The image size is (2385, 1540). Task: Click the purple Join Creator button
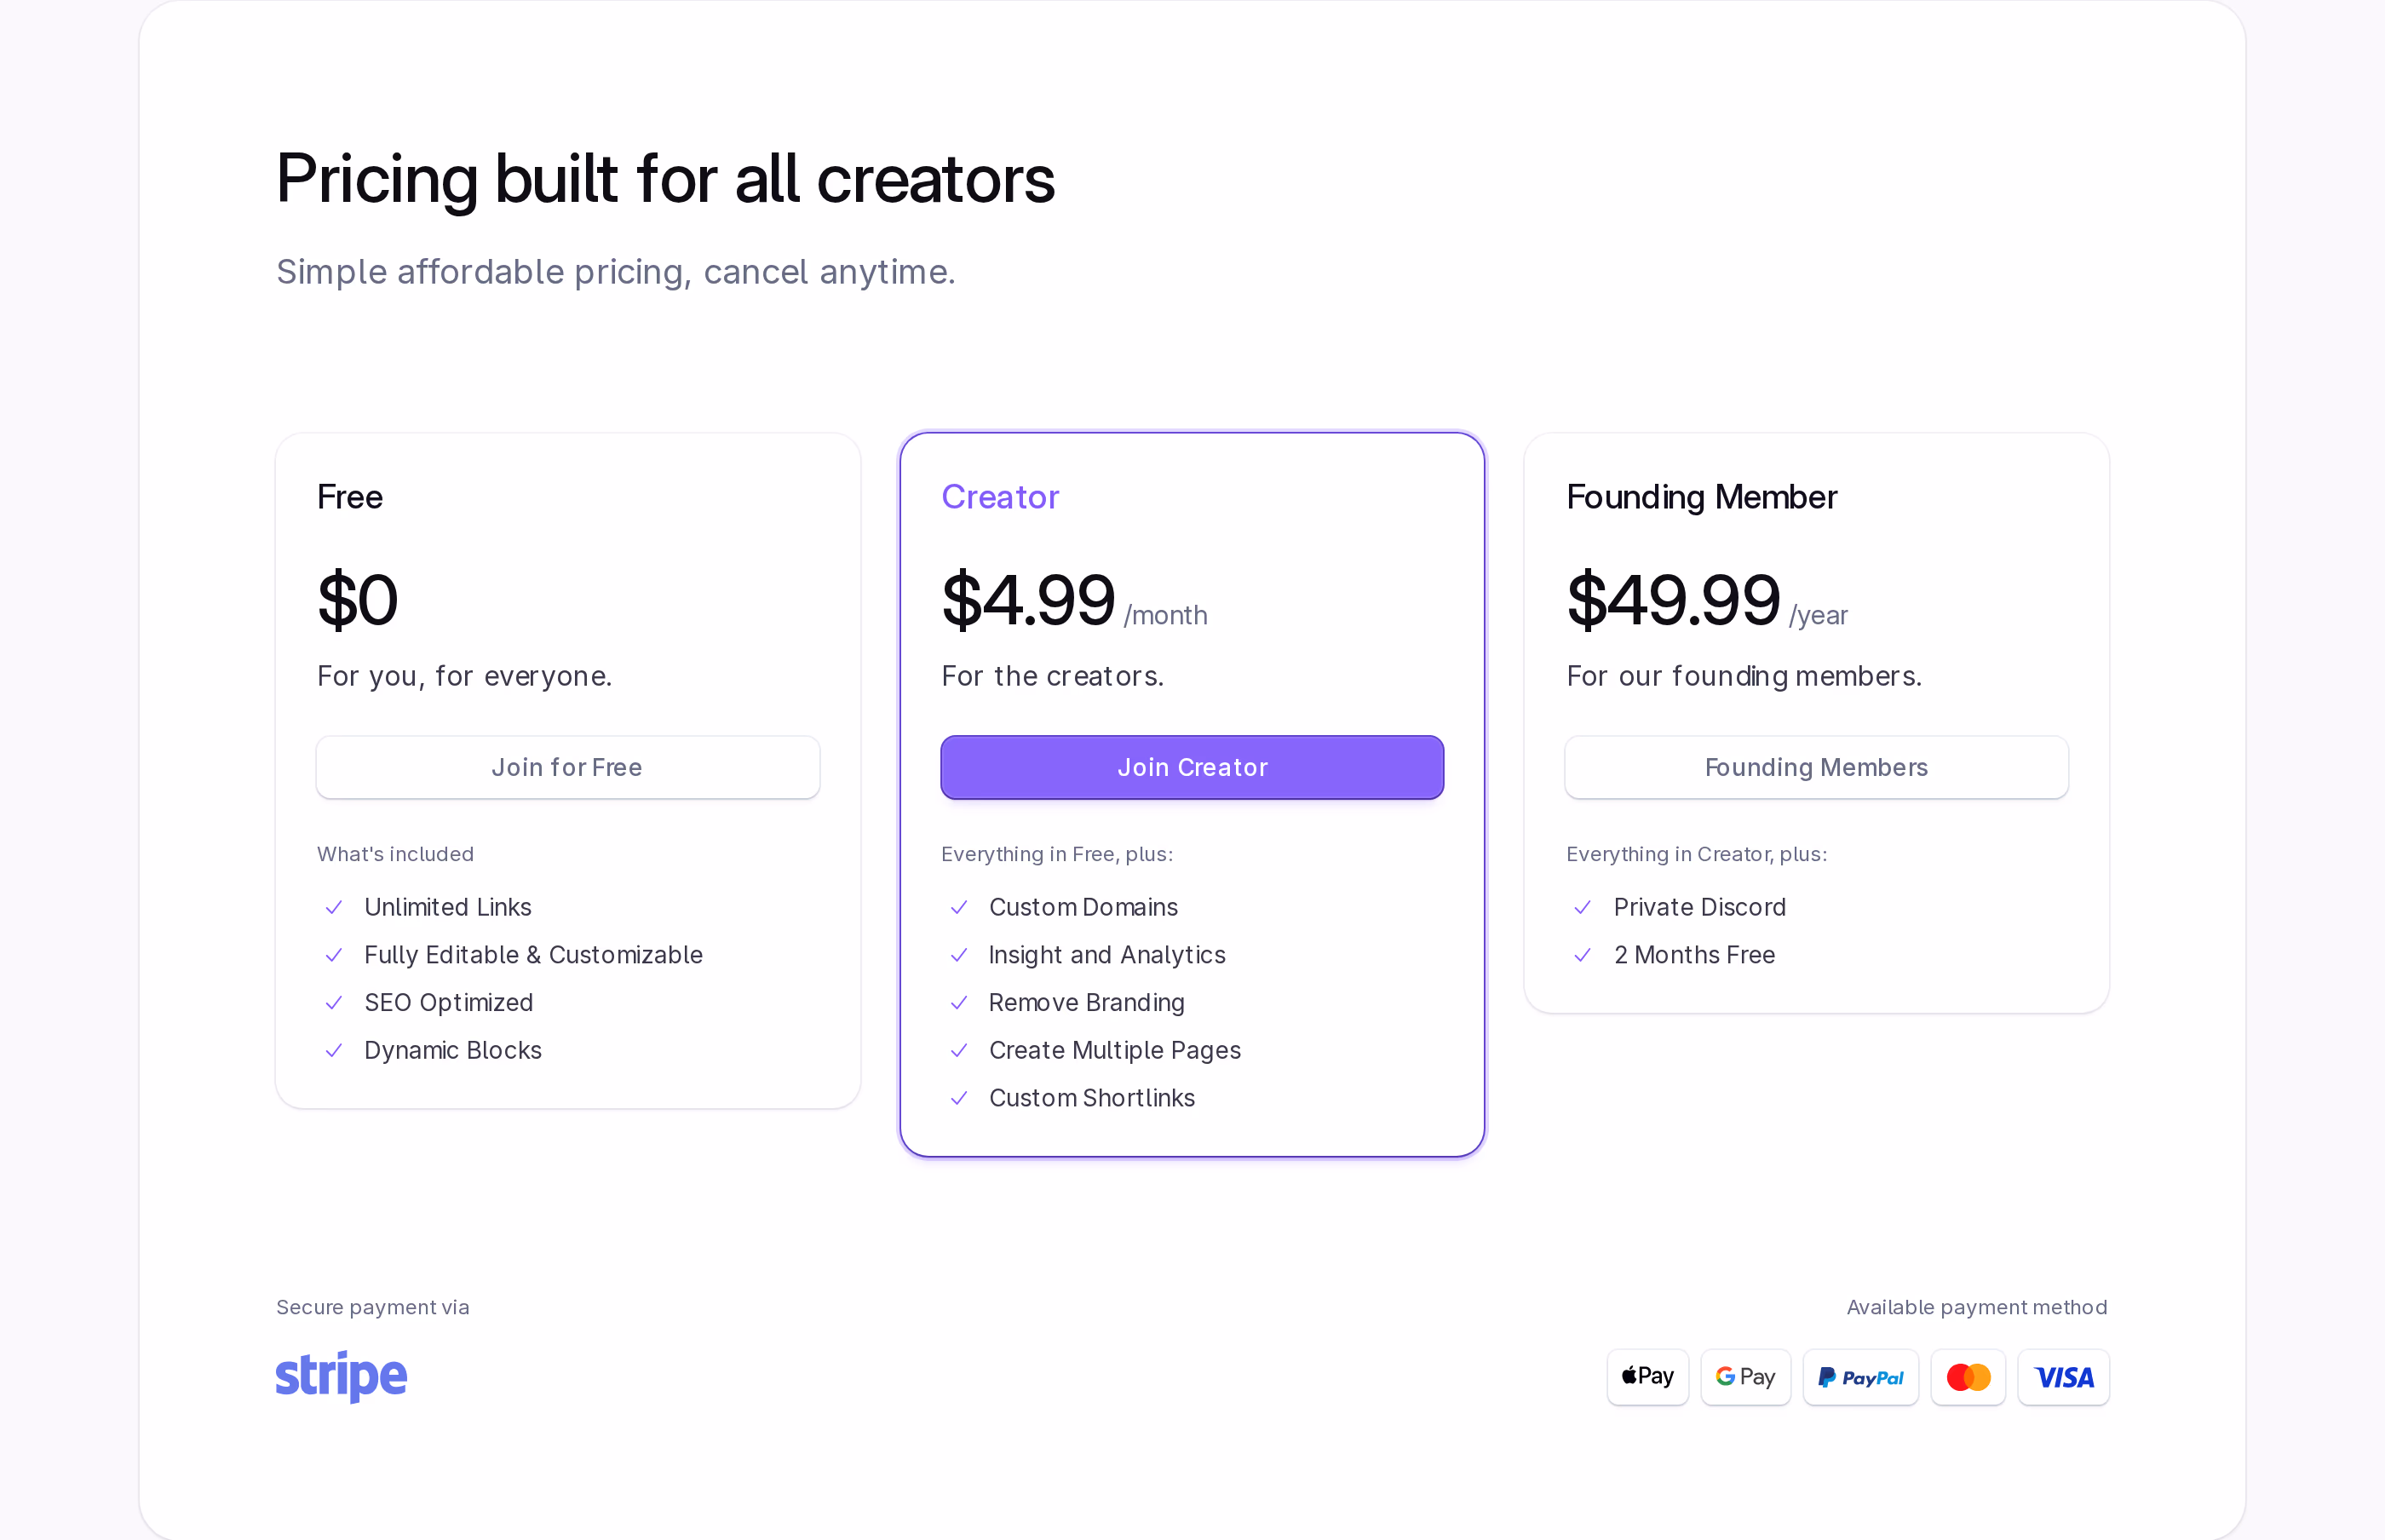[x=1192, y=767]
